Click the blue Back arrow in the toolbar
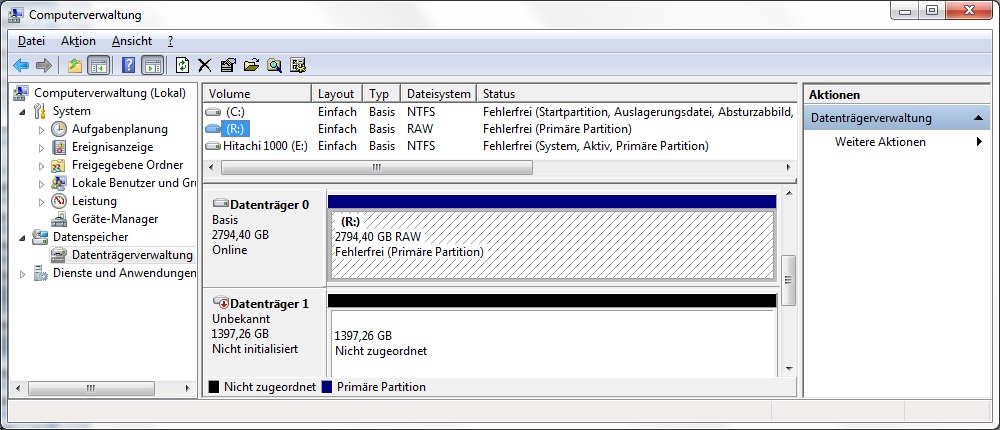 coord(21,65)
